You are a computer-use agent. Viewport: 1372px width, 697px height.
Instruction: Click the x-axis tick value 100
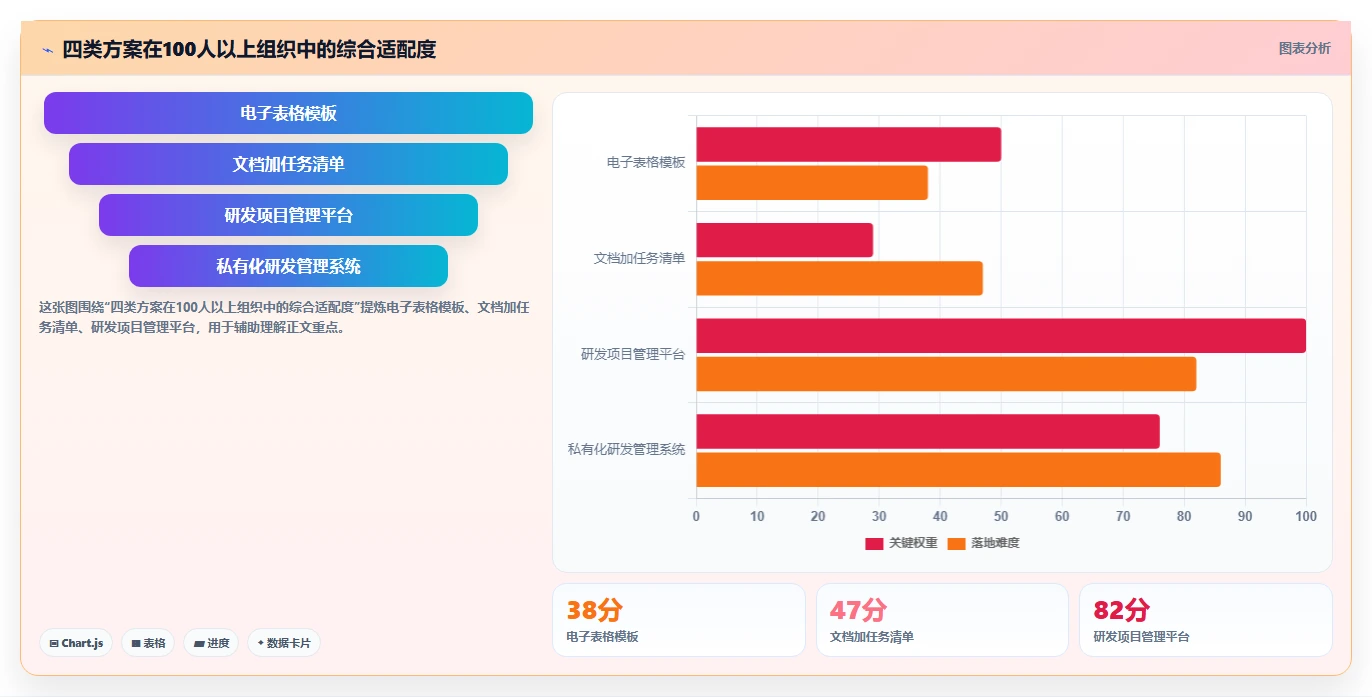tap(1306, 516)
